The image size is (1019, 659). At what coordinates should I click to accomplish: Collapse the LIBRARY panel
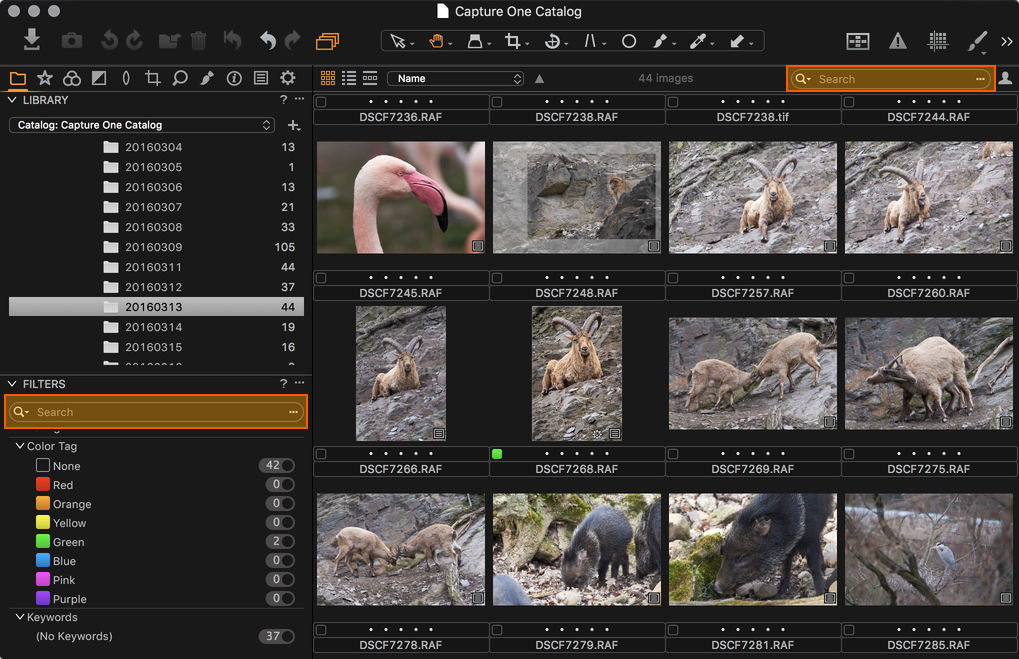coord(12,100)
